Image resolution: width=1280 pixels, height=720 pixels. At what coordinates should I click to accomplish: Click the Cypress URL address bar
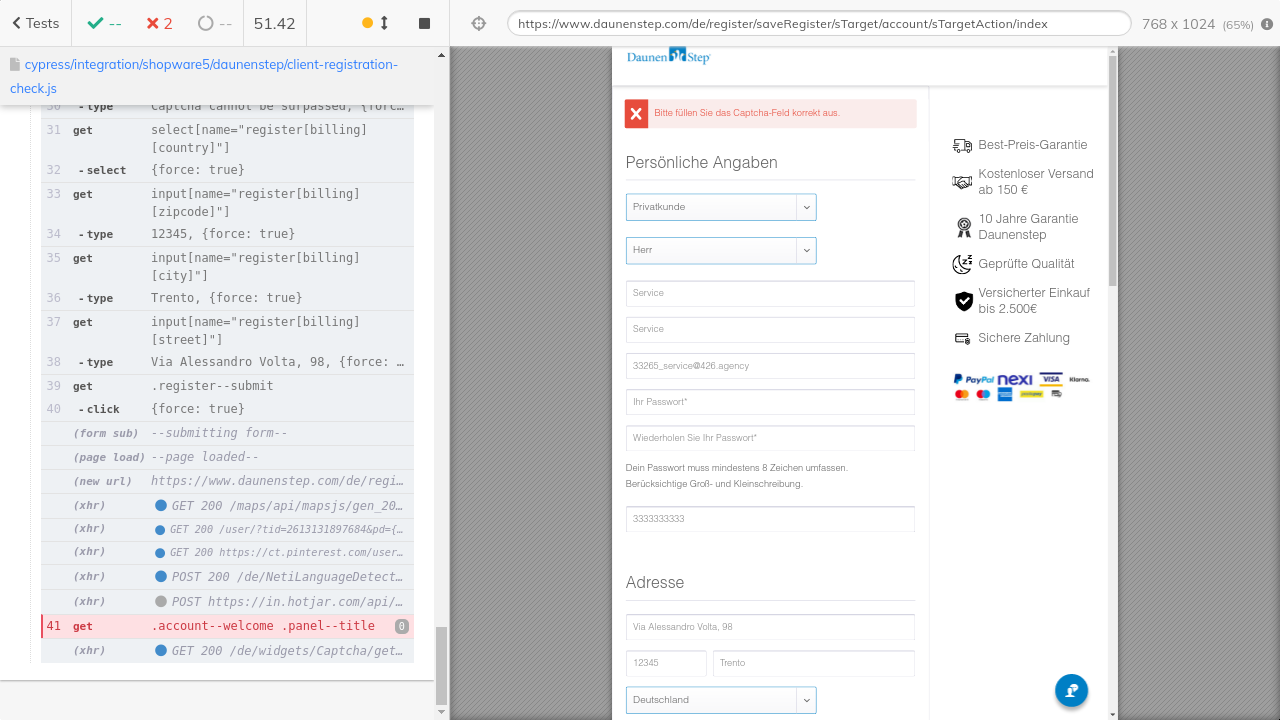point(818,23)
